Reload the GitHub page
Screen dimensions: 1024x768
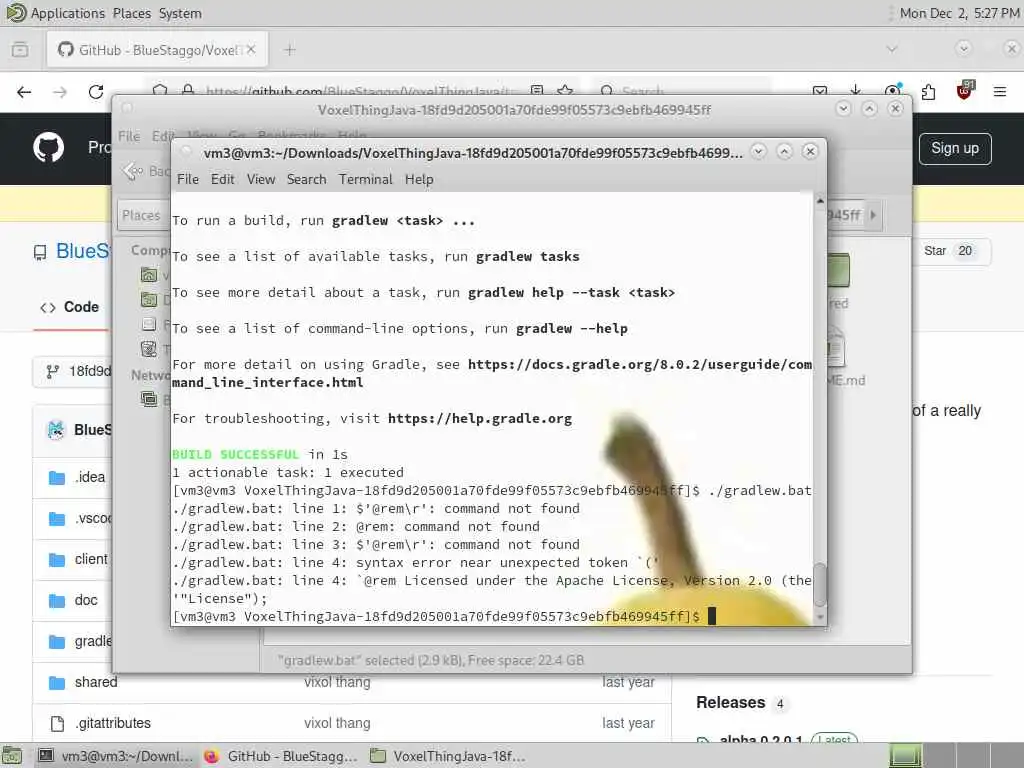[96, 92]
